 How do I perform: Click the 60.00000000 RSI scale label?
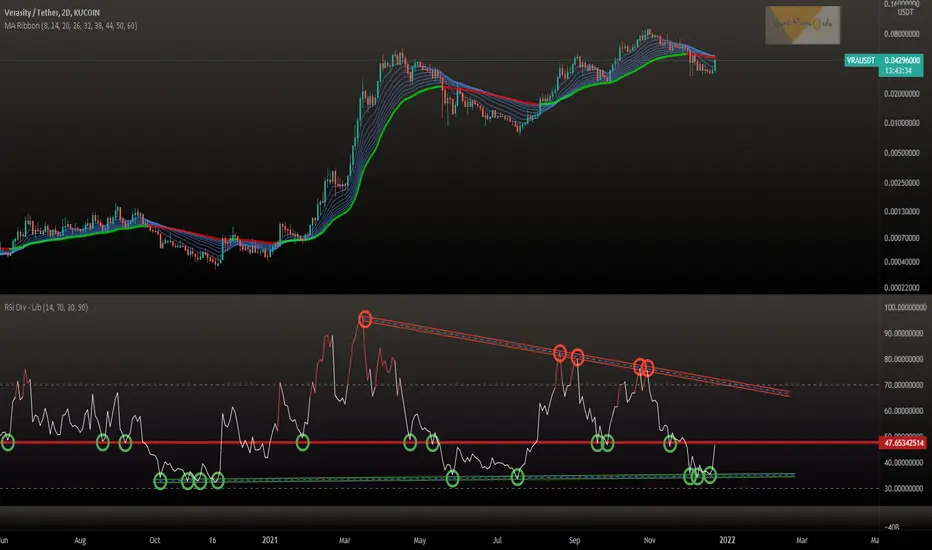(x=904, y=411)
